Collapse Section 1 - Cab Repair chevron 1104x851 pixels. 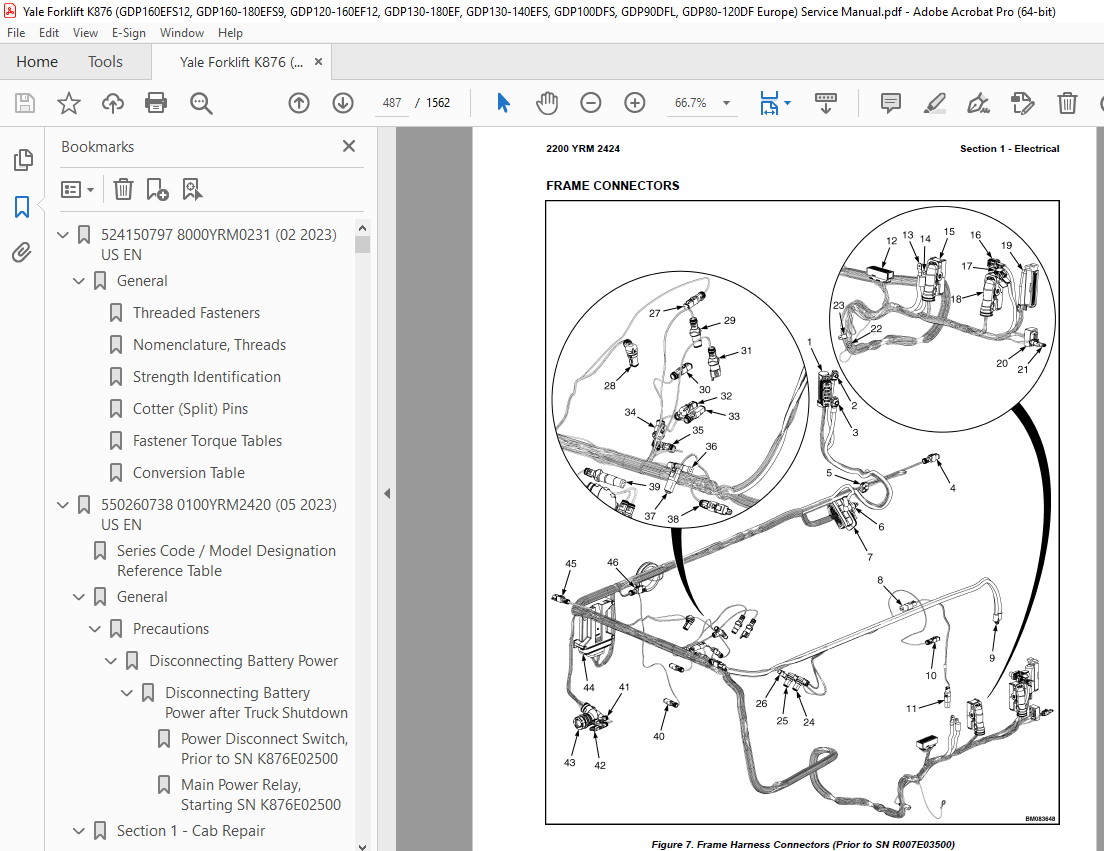click(79, 831)
